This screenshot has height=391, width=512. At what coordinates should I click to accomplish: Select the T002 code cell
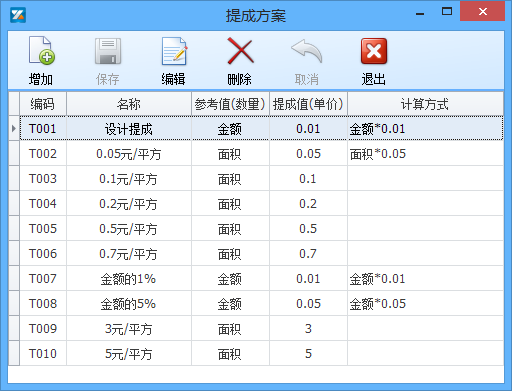43,153
